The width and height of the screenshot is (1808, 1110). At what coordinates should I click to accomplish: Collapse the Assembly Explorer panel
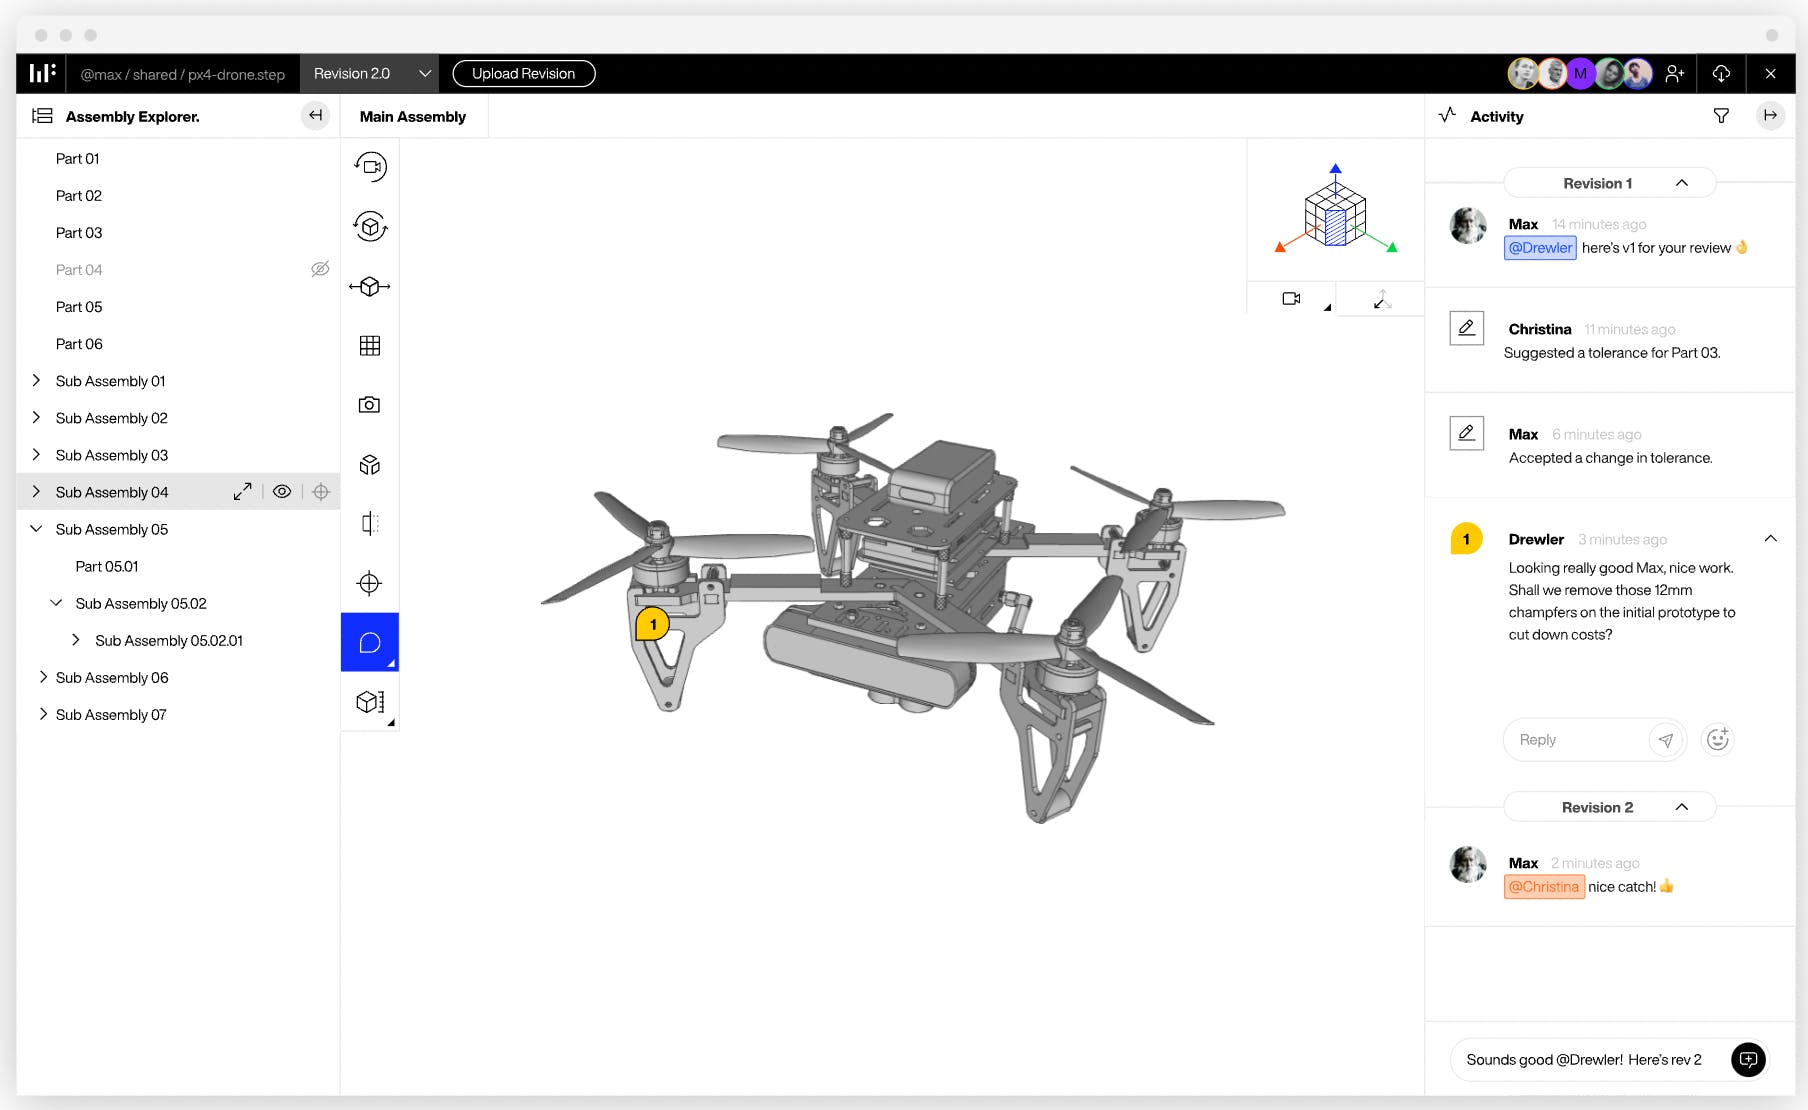pyautogui.click(x=315, y=116)
